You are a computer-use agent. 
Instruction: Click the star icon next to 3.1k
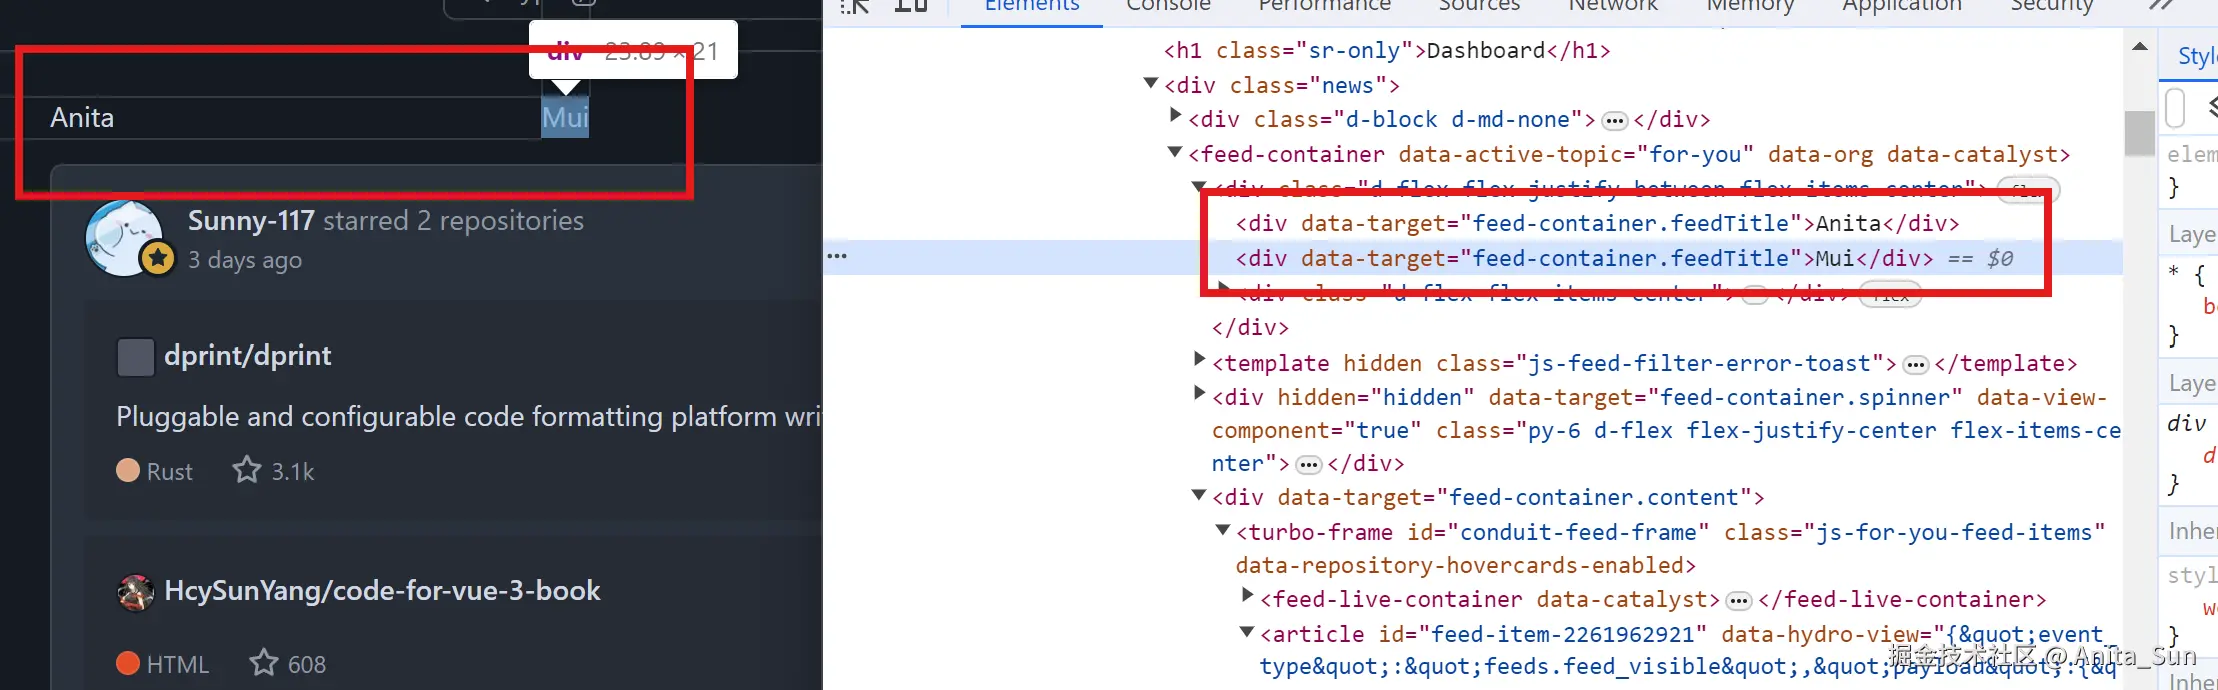tap(247, 469)
